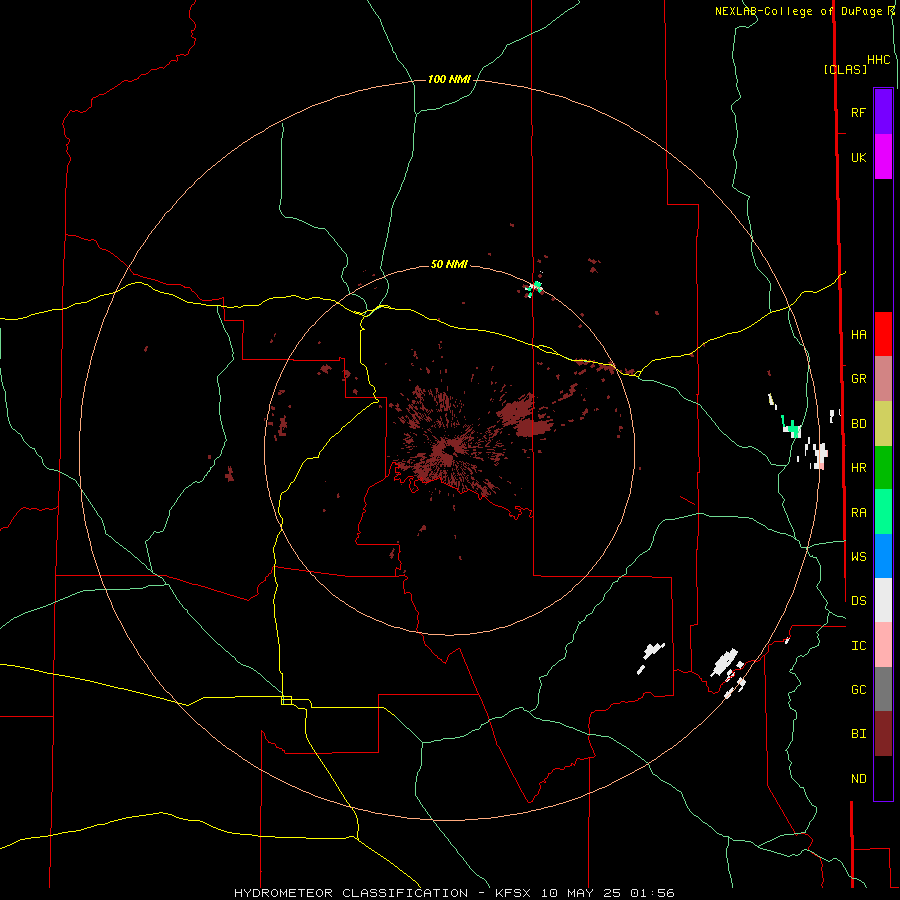900x900 pixels.
Task: Click the HA legend label
Action: 858,334
